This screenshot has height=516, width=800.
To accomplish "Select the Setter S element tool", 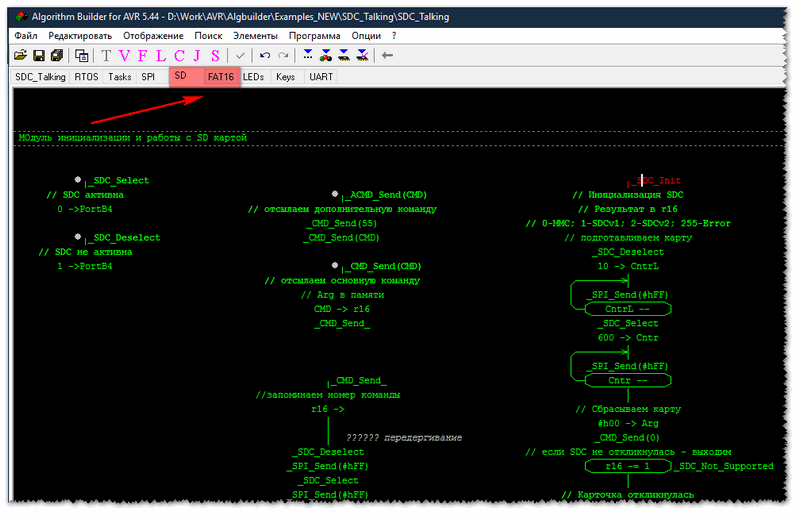I will pyautogui.click(x=215, y=55).
